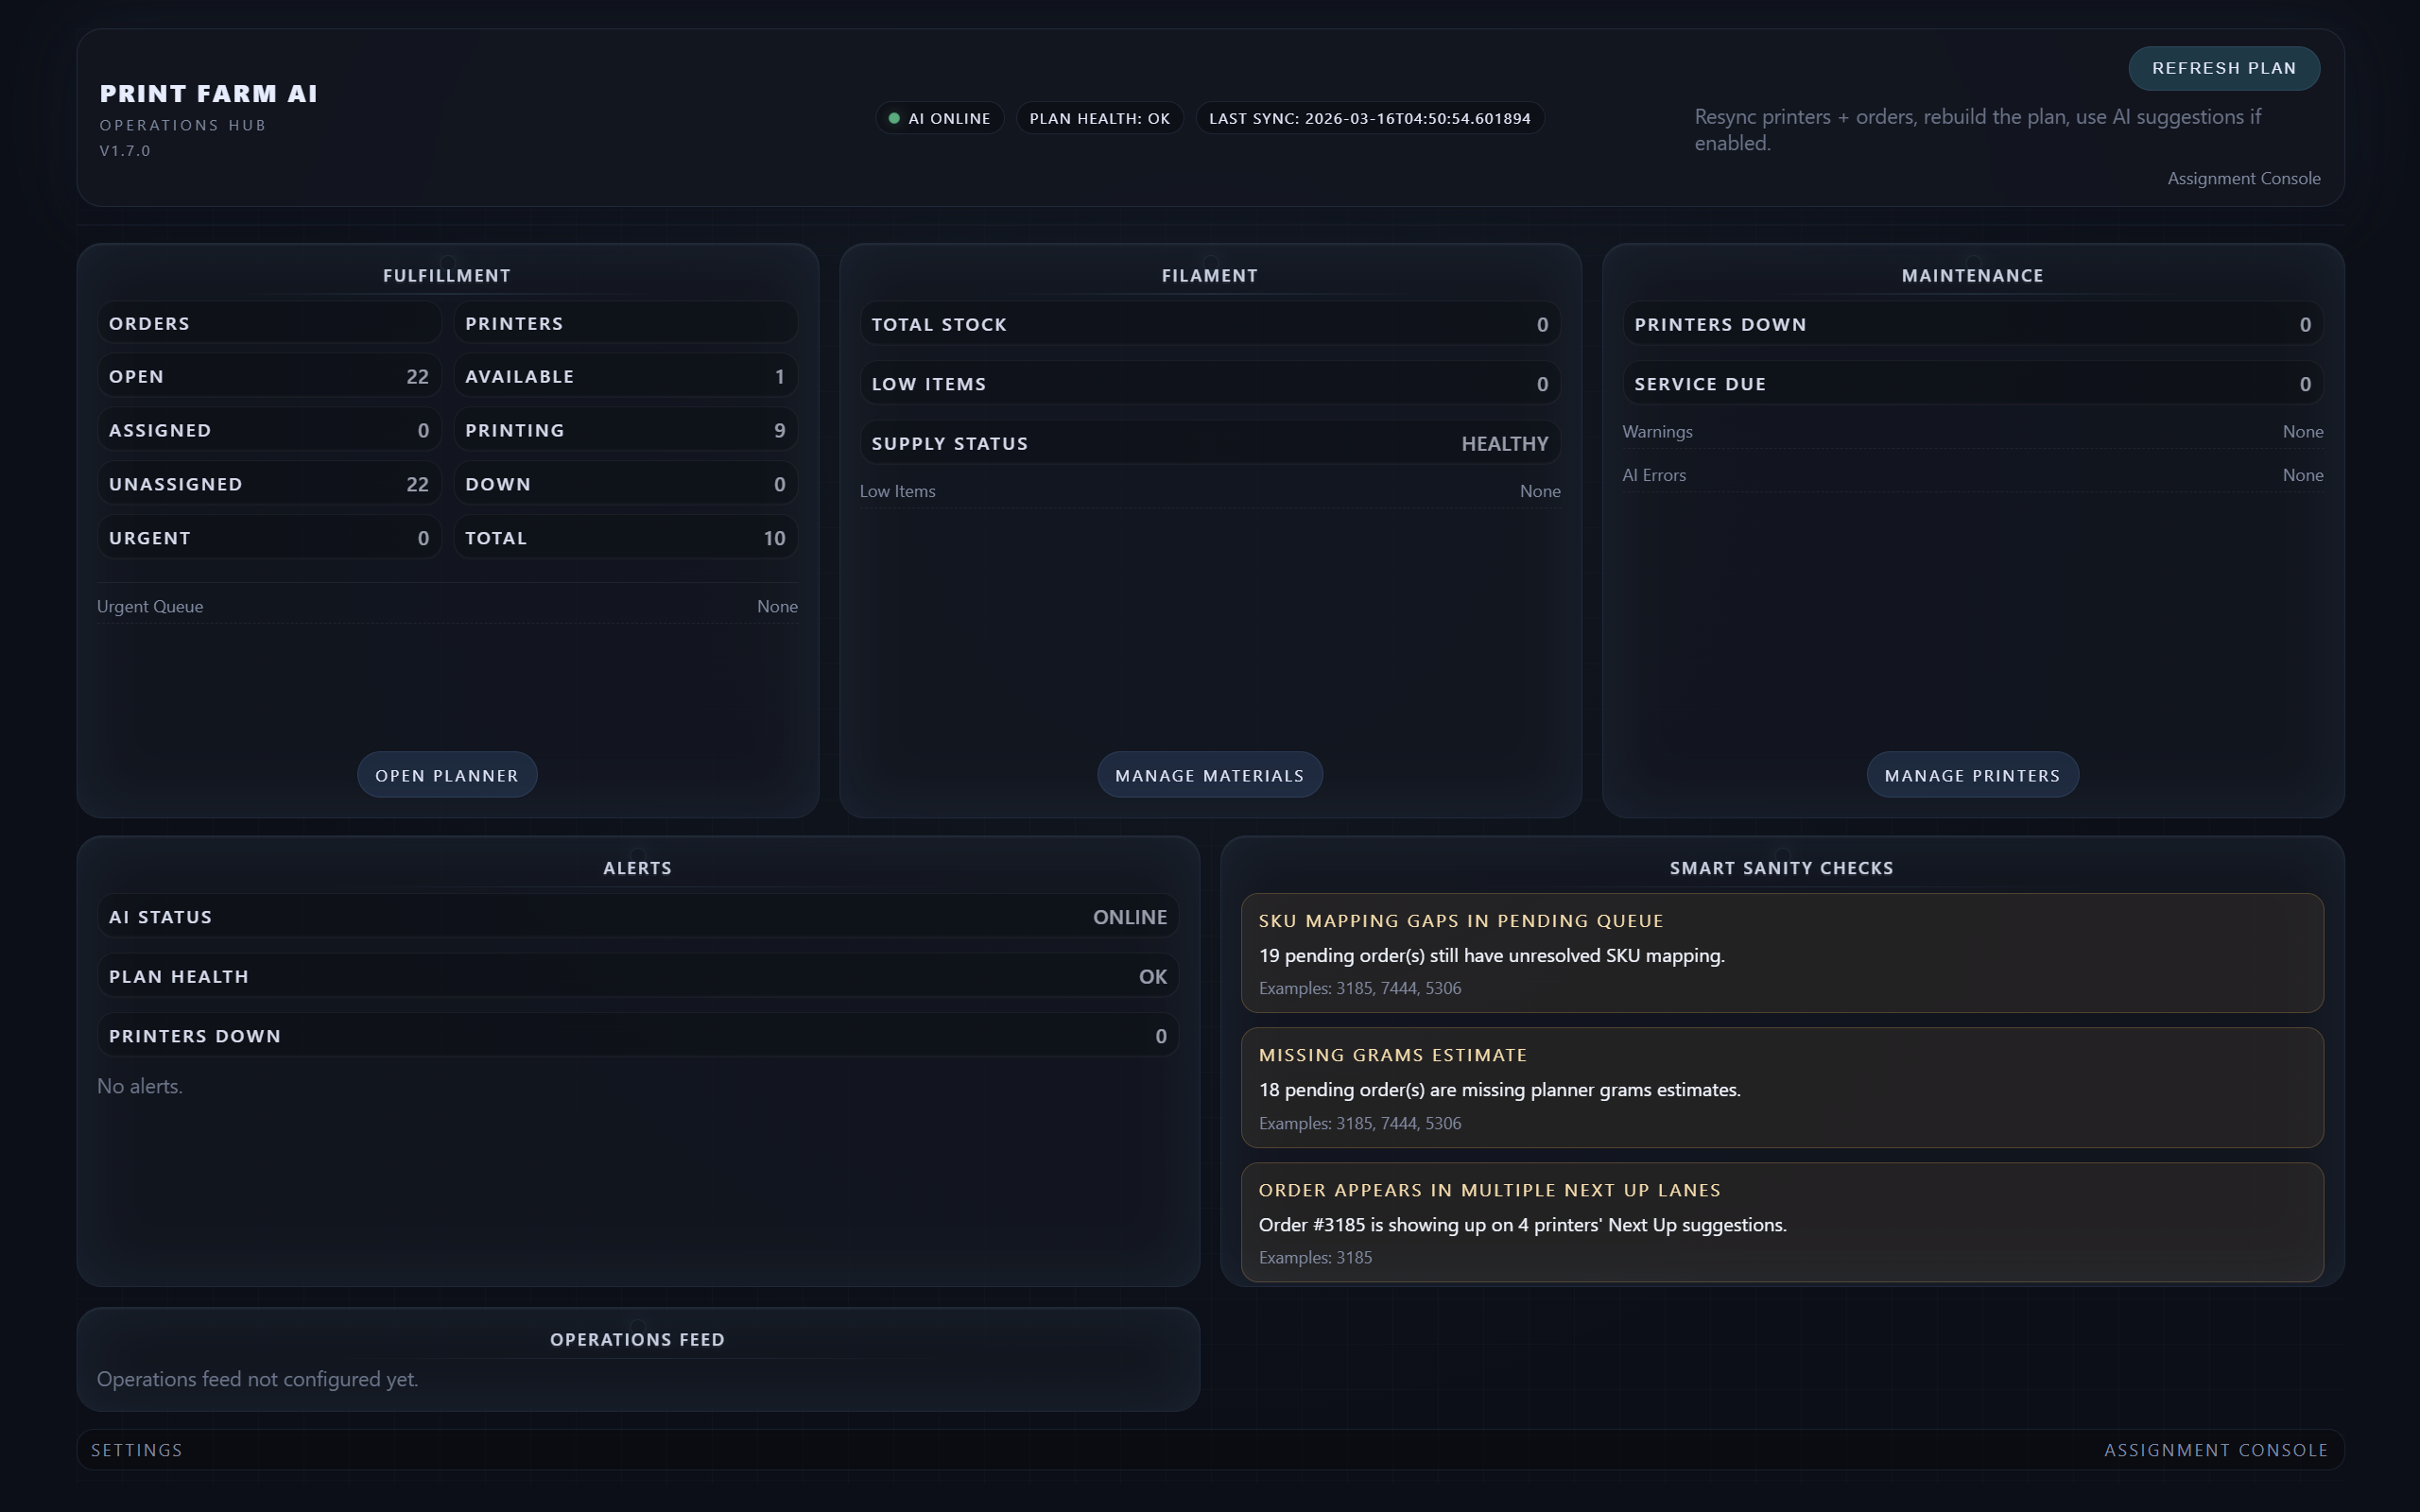Open the SKU Mapping Gaps sanity check card
The image size is (2420, 1512).
[x=1781, y=952]
